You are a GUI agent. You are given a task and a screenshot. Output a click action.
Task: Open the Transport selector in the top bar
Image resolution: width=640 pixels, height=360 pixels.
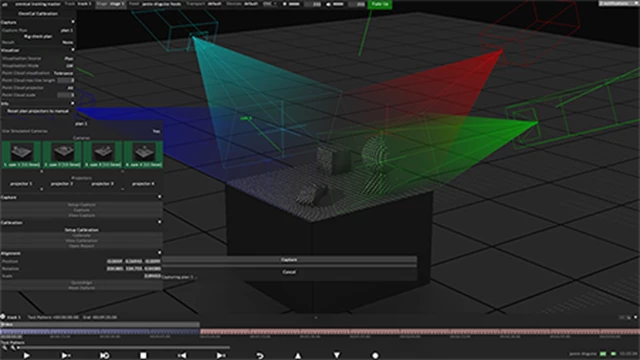tap(204, 4)
